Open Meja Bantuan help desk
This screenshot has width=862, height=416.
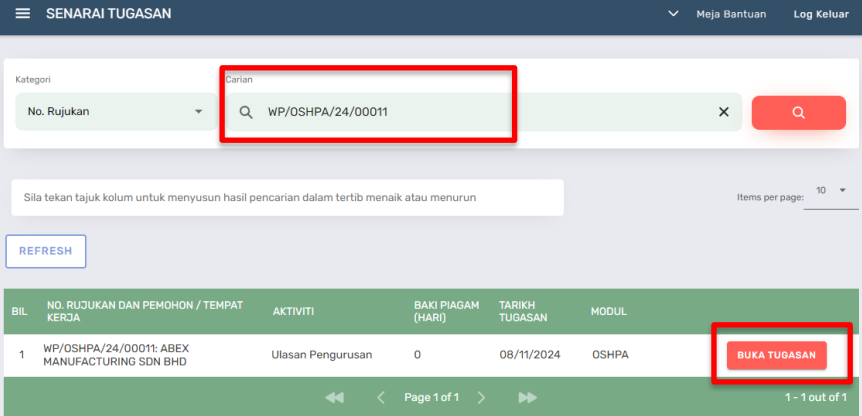731,14
